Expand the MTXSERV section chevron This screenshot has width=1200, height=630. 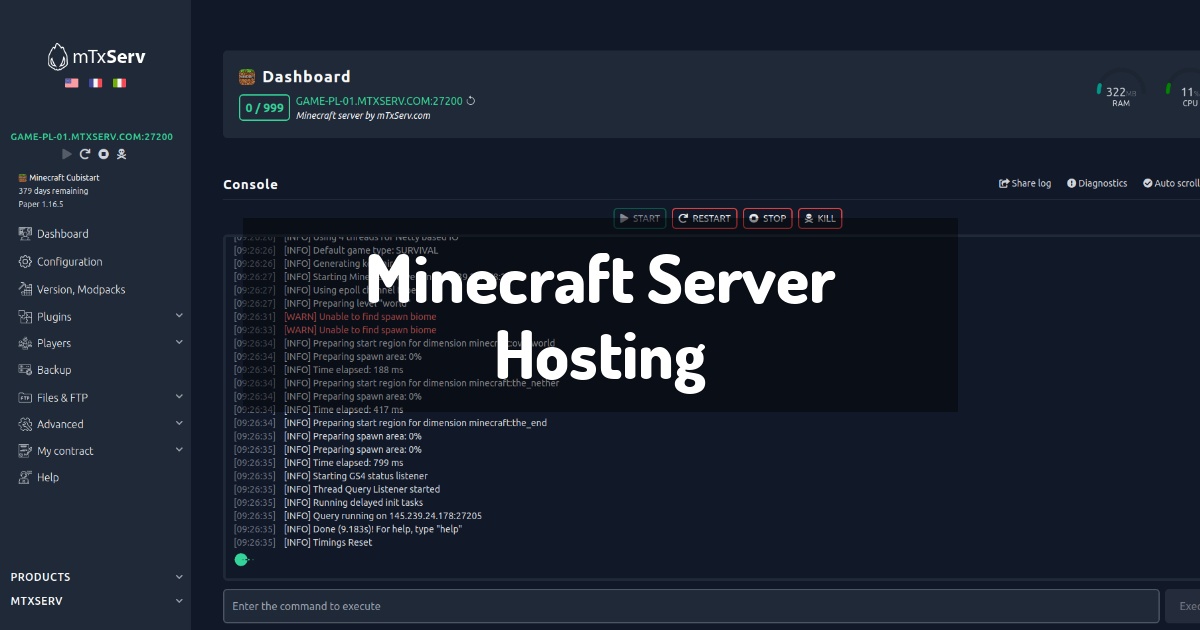pyautogui.click(x=179, y=601)
